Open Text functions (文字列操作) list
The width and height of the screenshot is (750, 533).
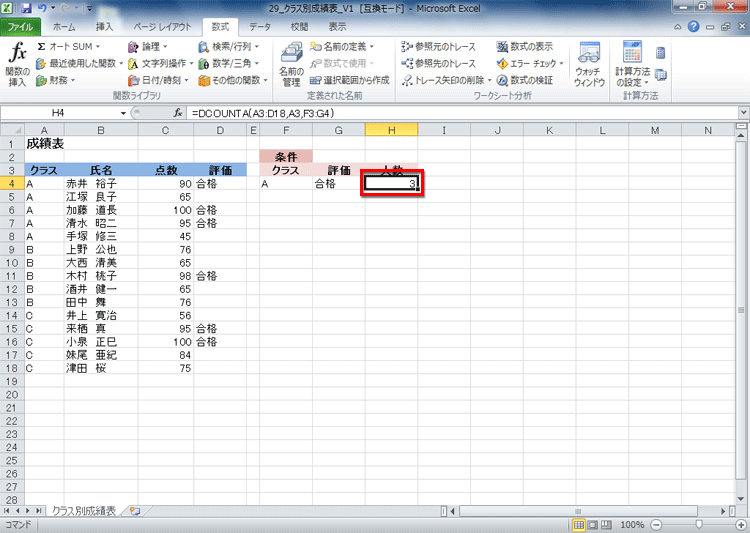161,63
